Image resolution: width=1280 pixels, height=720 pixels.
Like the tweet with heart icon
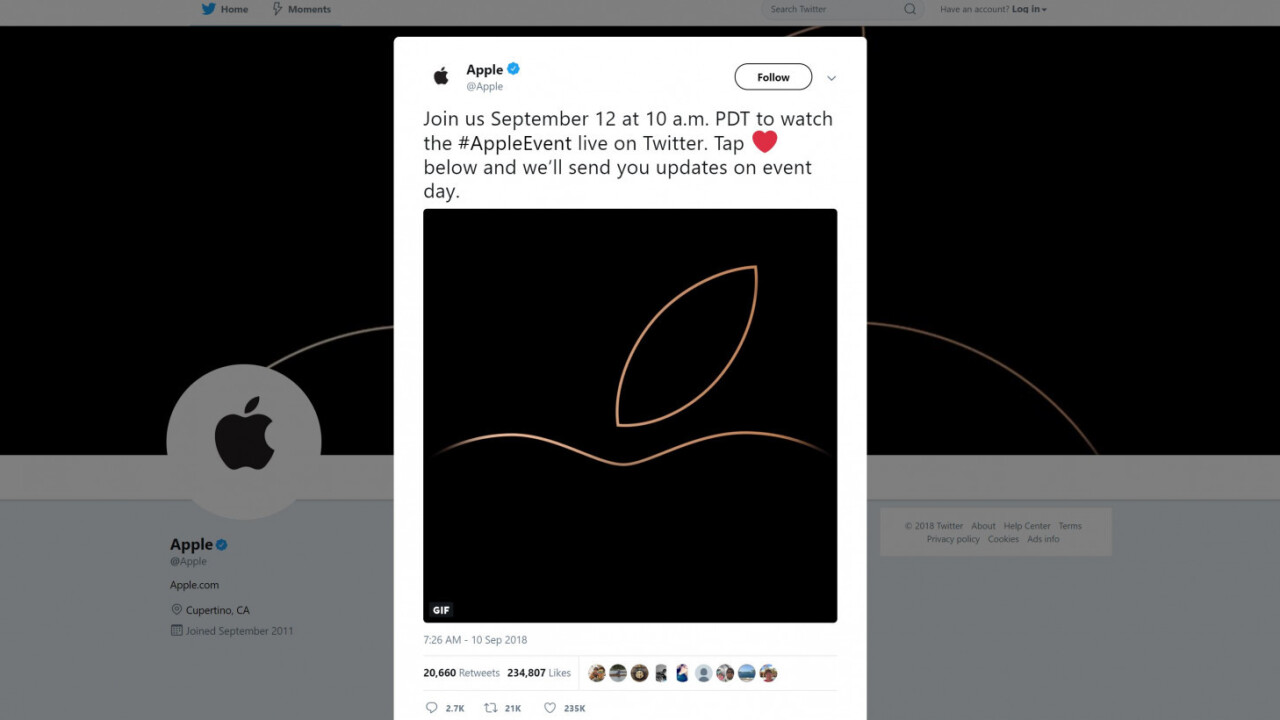pyautogui.click(x=549, y=708)
